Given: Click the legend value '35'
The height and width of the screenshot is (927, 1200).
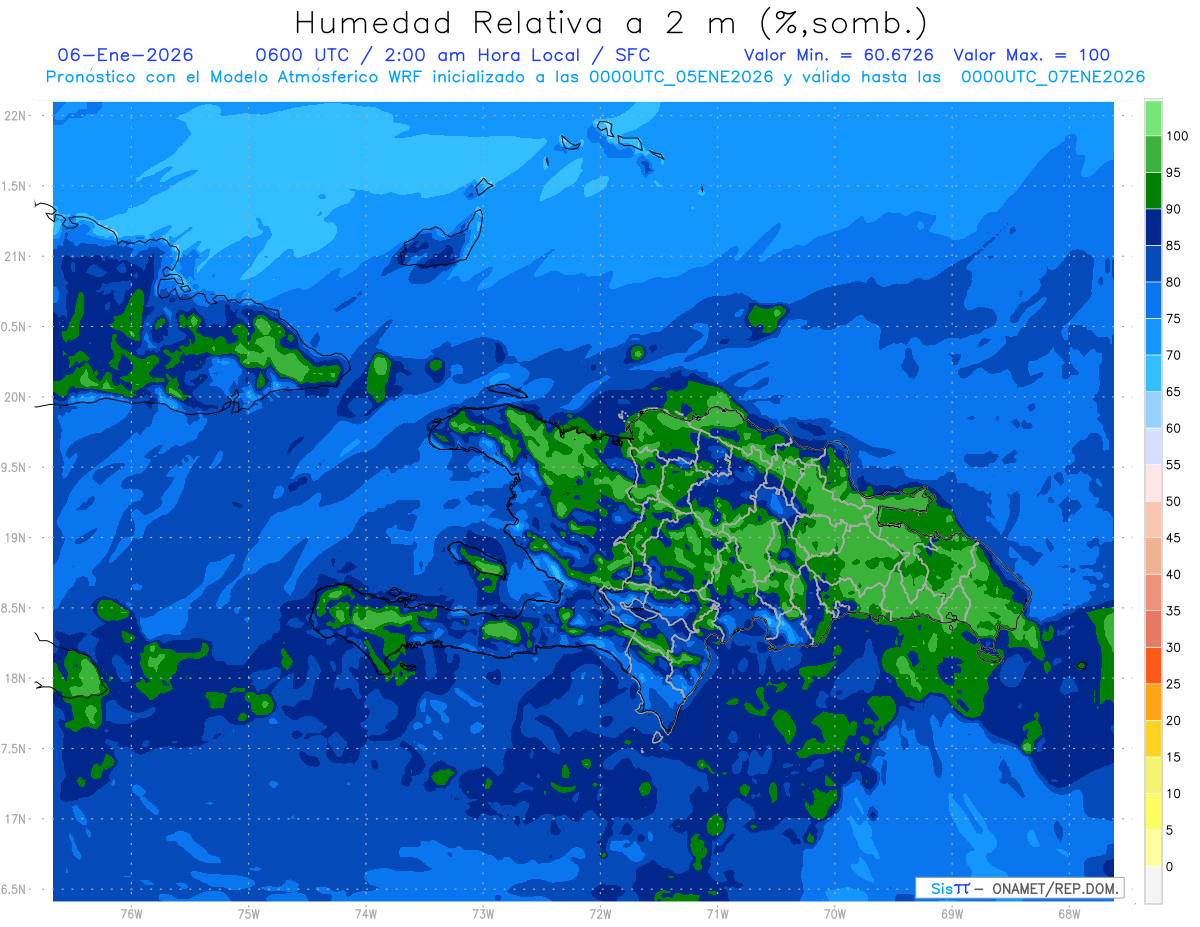Looking at the screenshot, I should coord(1174,611).
